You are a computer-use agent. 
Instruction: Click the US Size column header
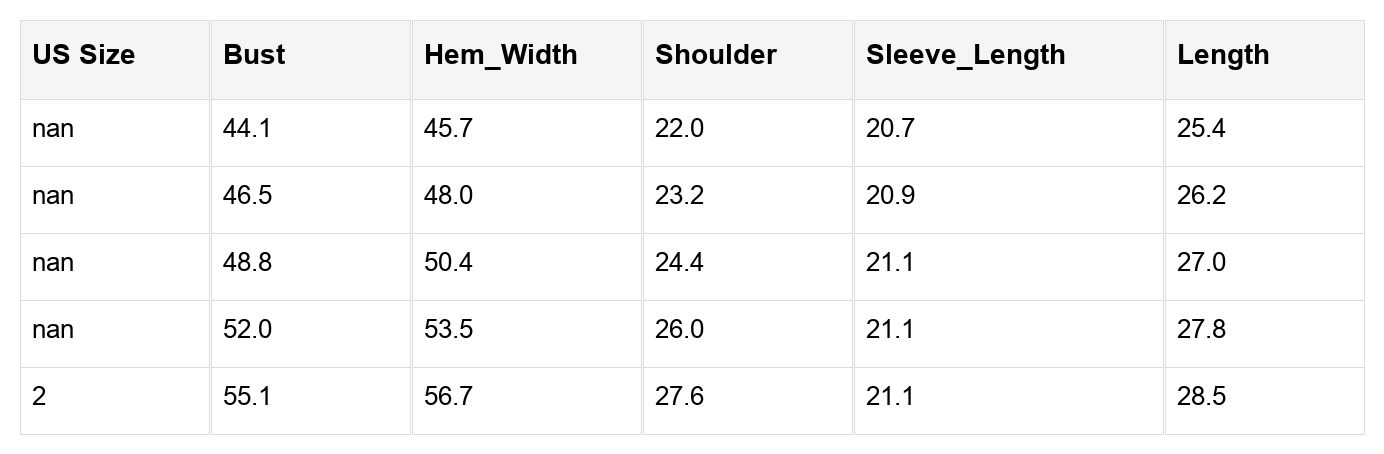point(83,55)
